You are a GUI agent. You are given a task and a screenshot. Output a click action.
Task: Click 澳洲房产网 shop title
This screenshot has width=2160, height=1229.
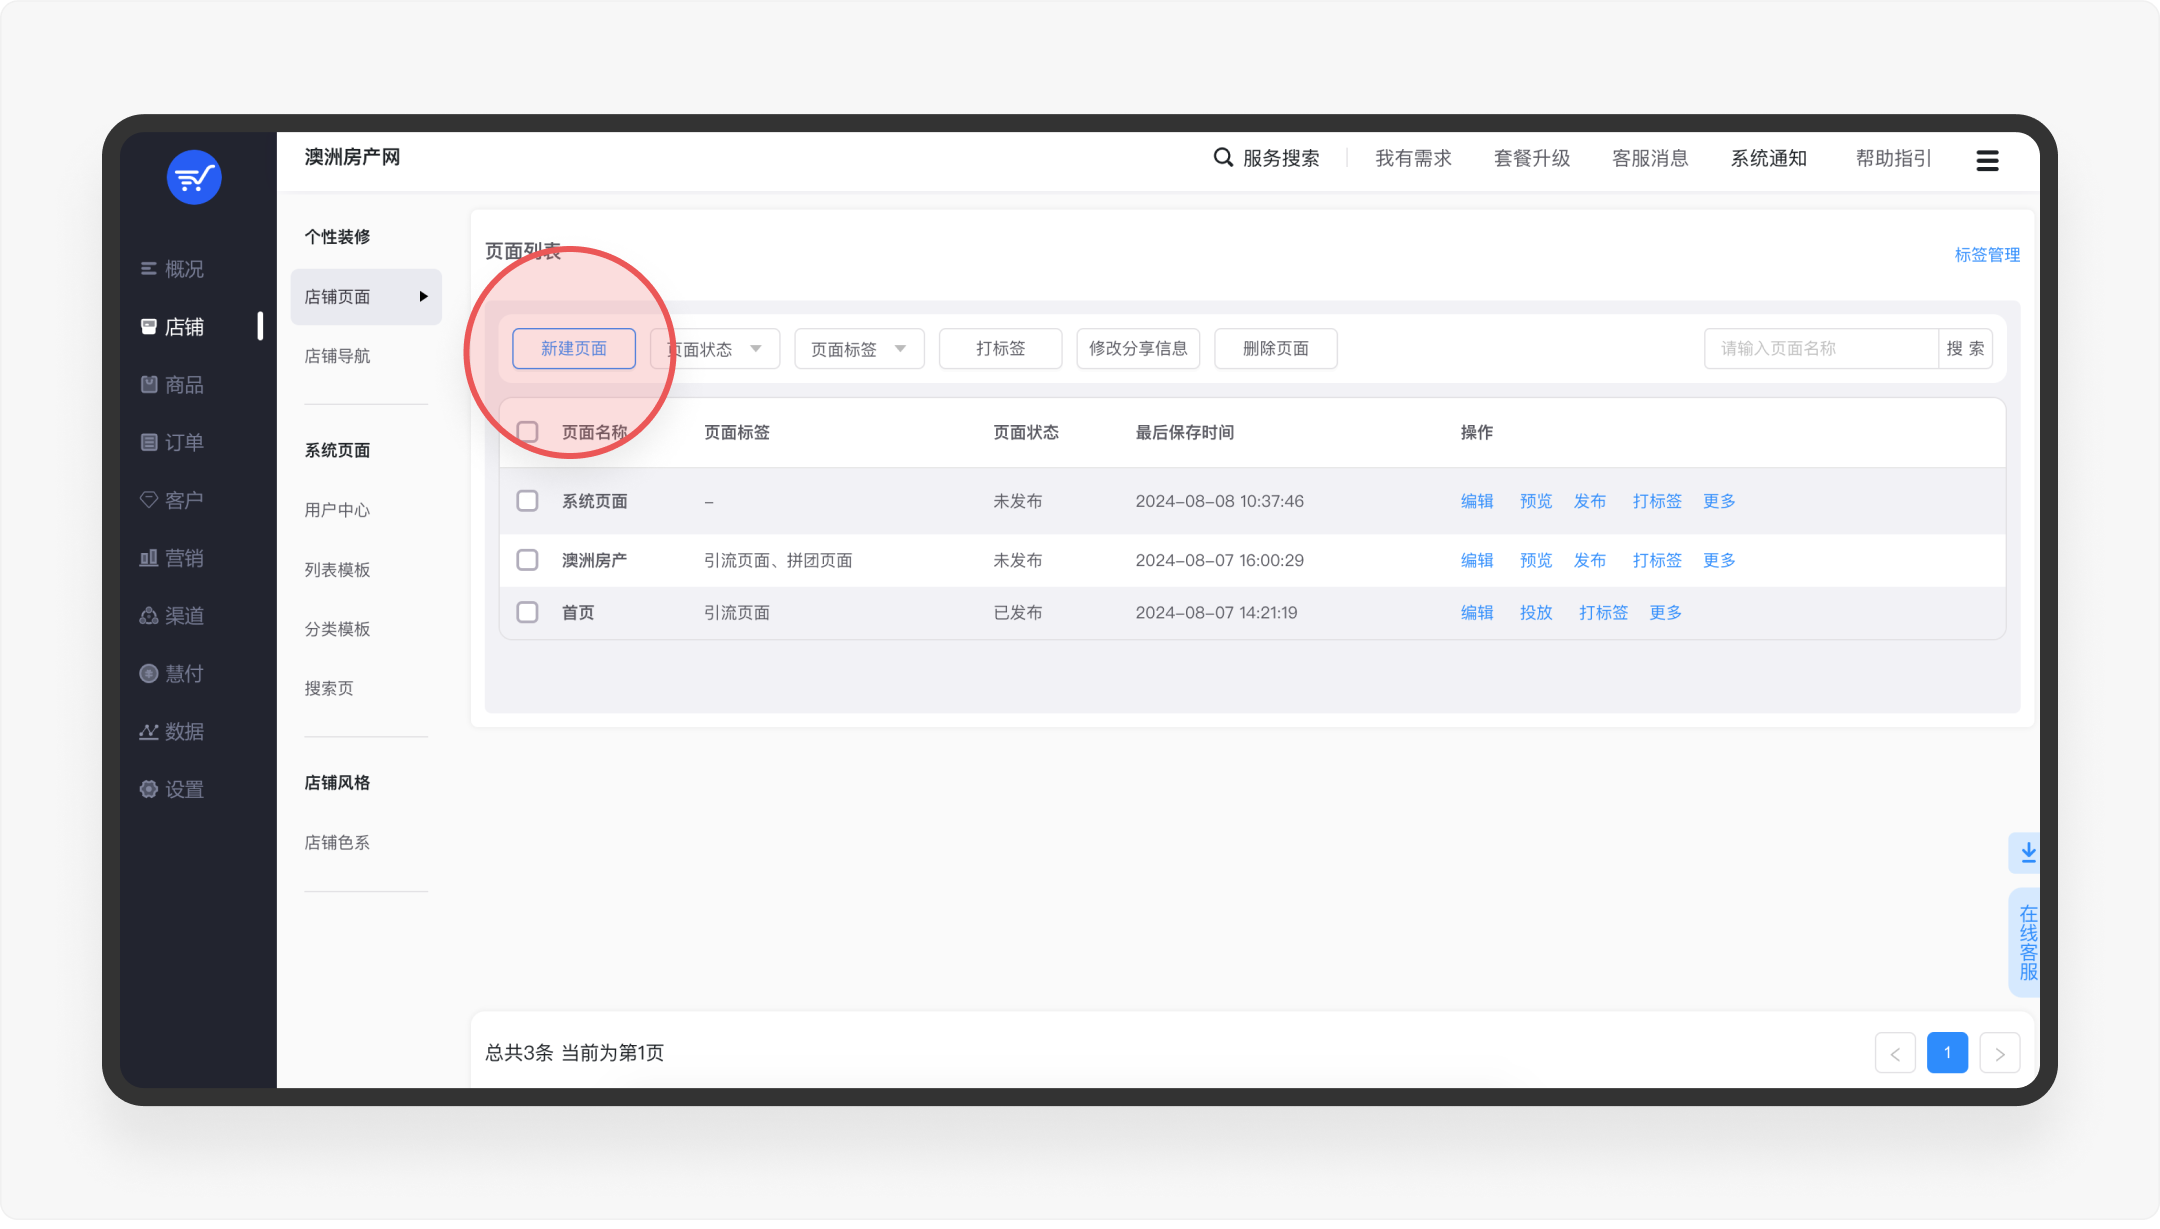coord(352,157)
